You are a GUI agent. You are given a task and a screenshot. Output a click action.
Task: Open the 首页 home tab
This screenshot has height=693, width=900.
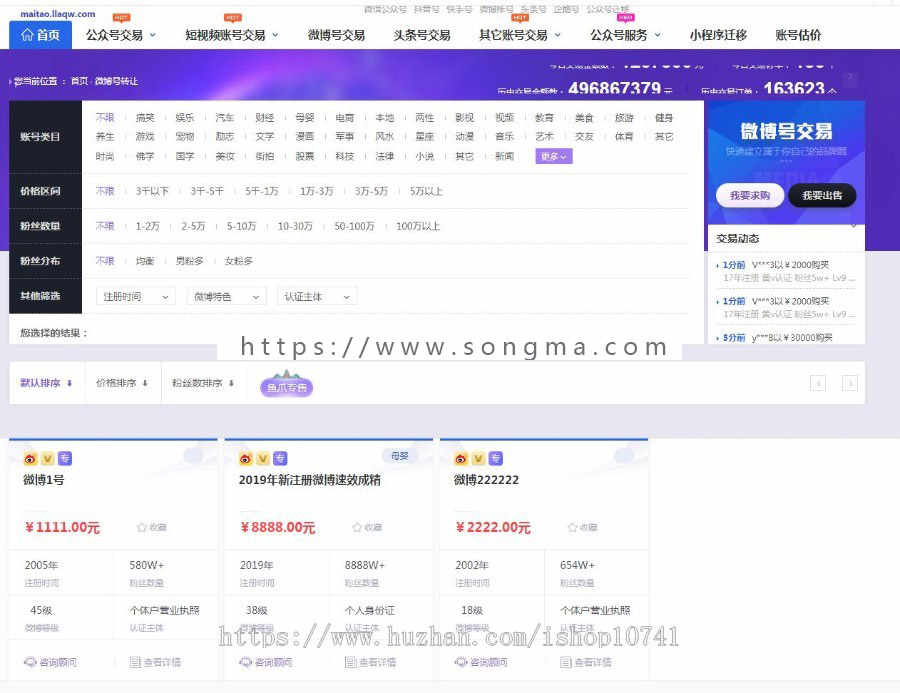(x=40, y=35)
